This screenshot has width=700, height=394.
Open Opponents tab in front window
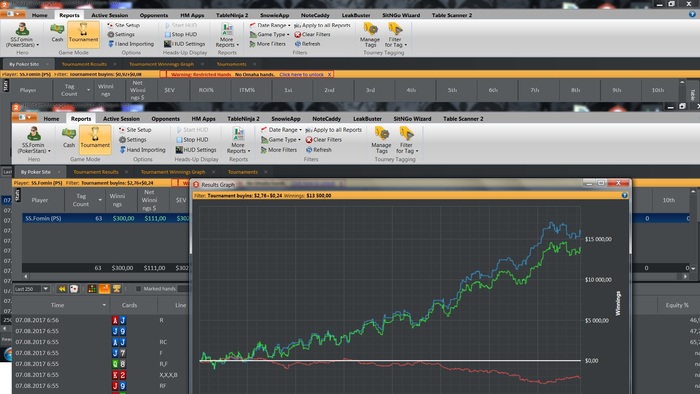(x=165, y=119)
